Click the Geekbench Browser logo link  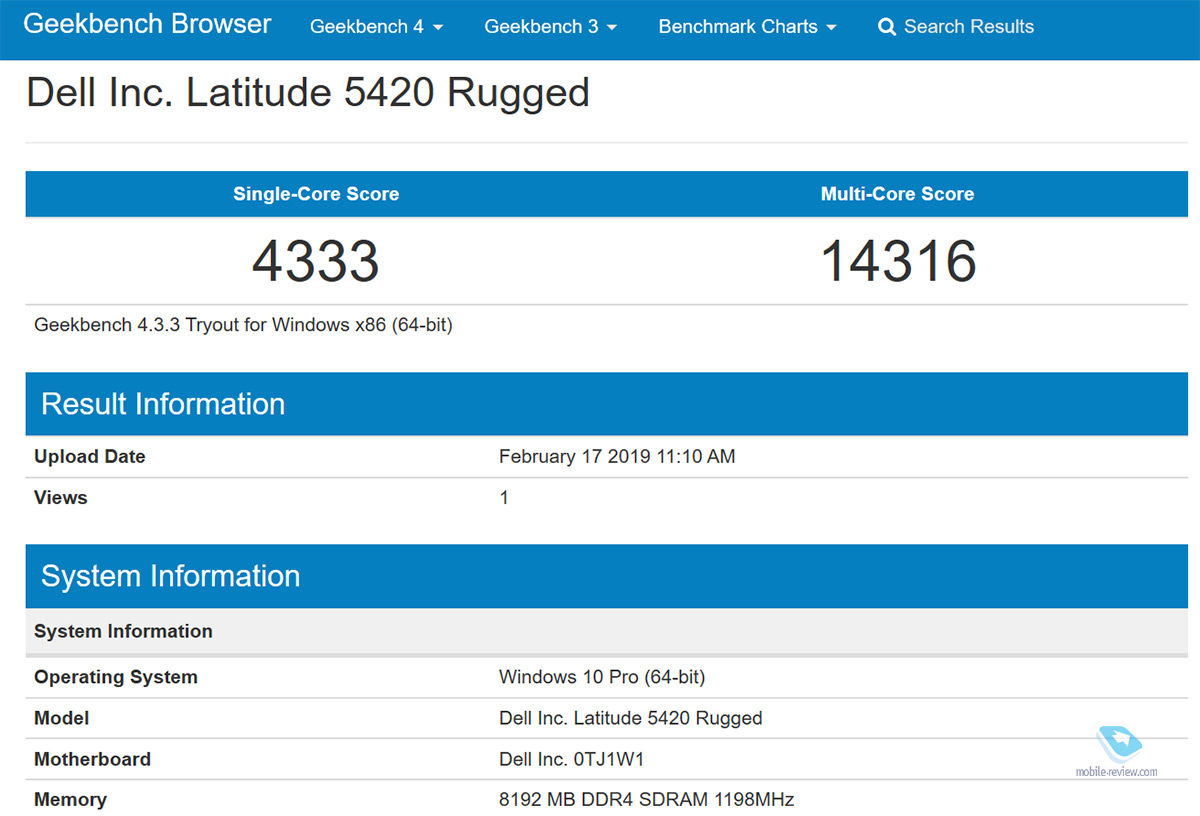tap(147, 25)
